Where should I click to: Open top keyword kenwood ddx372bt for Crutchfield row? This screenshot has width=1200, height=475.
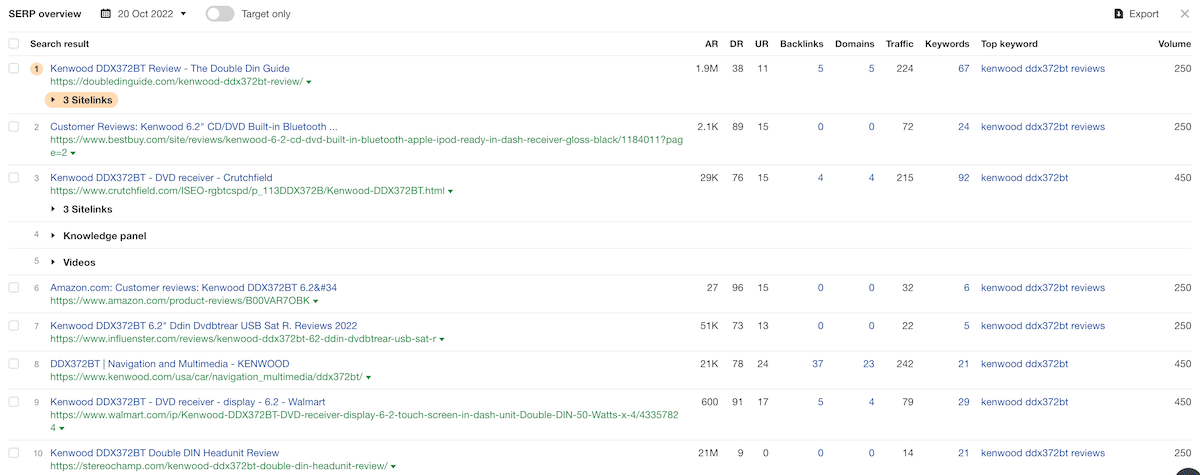point(1024,178)
